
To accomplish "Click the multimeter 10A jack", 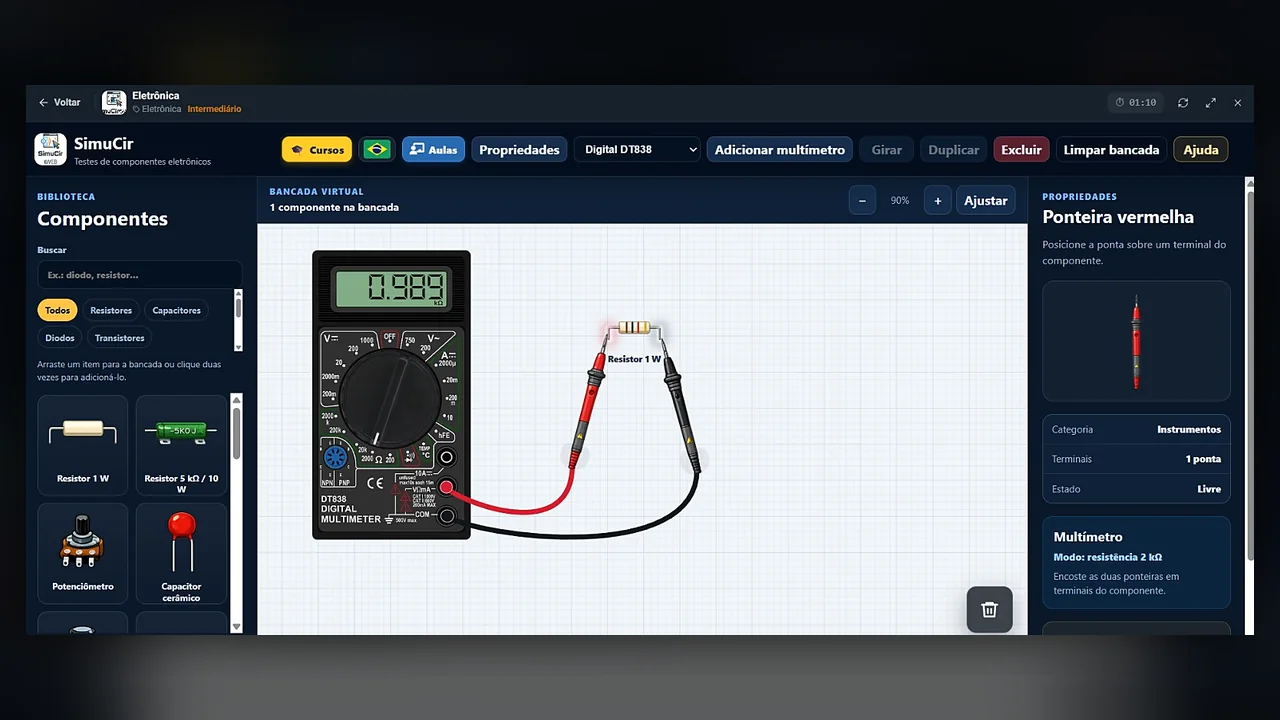I will (447, 458).
